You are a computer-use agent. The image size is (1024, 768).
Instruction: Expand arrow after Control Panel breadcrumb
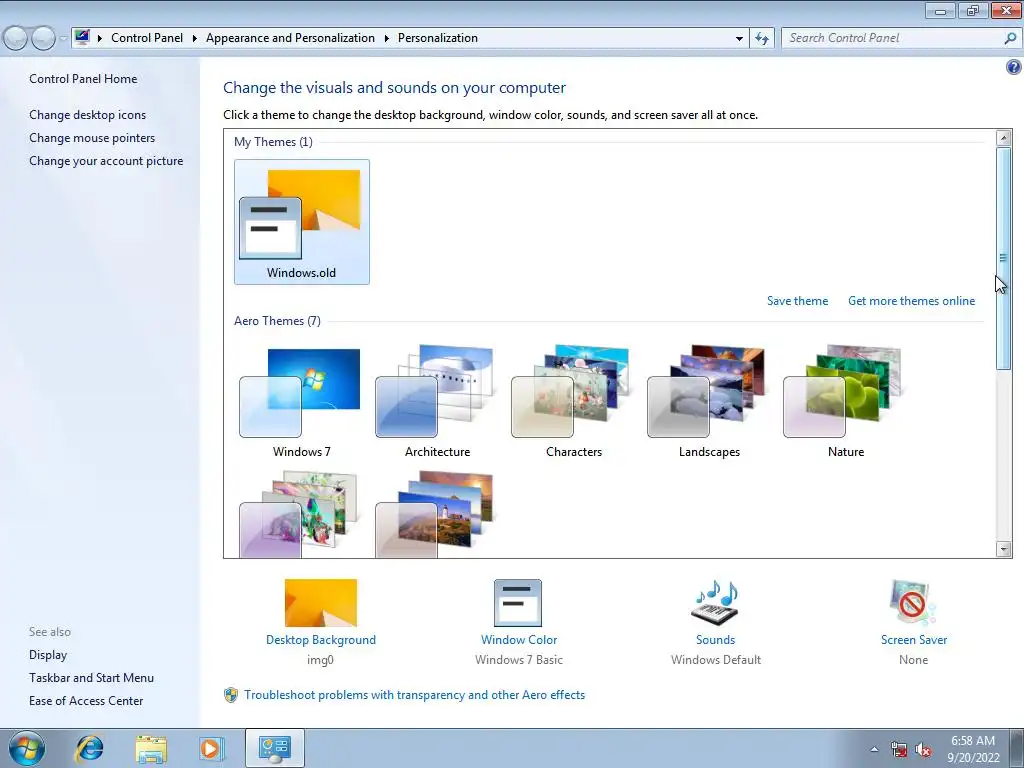click(195, 39)
